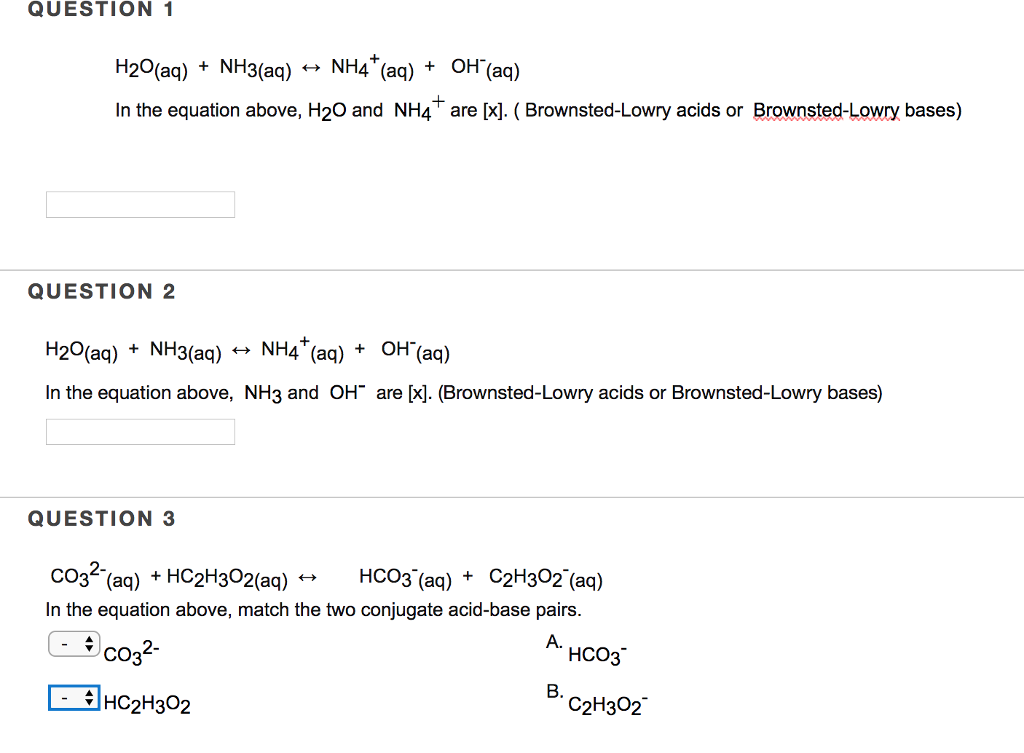
Task: Open the dropdown next to CO3²⁻
Action: click(73, 643)
